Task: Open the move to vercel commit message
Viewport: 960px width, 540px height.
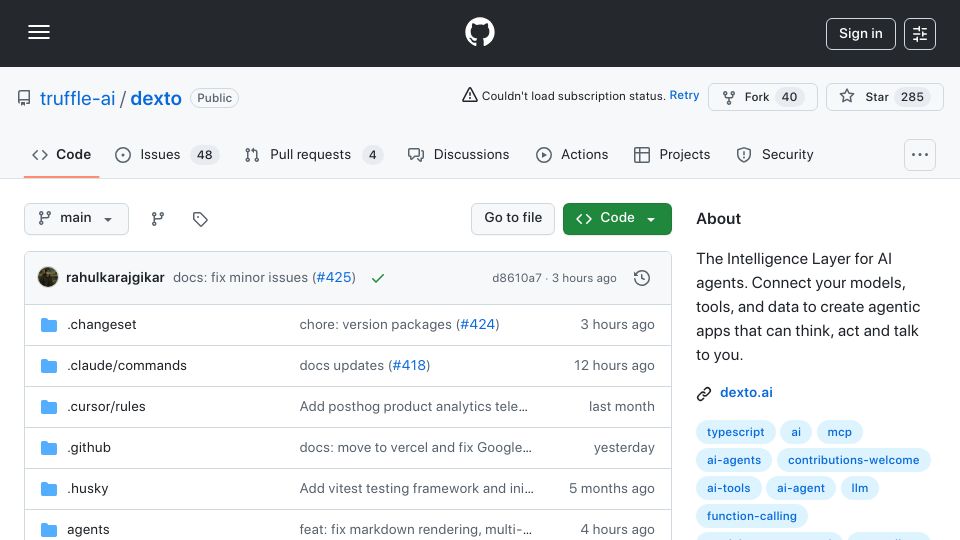Action: 416,448
